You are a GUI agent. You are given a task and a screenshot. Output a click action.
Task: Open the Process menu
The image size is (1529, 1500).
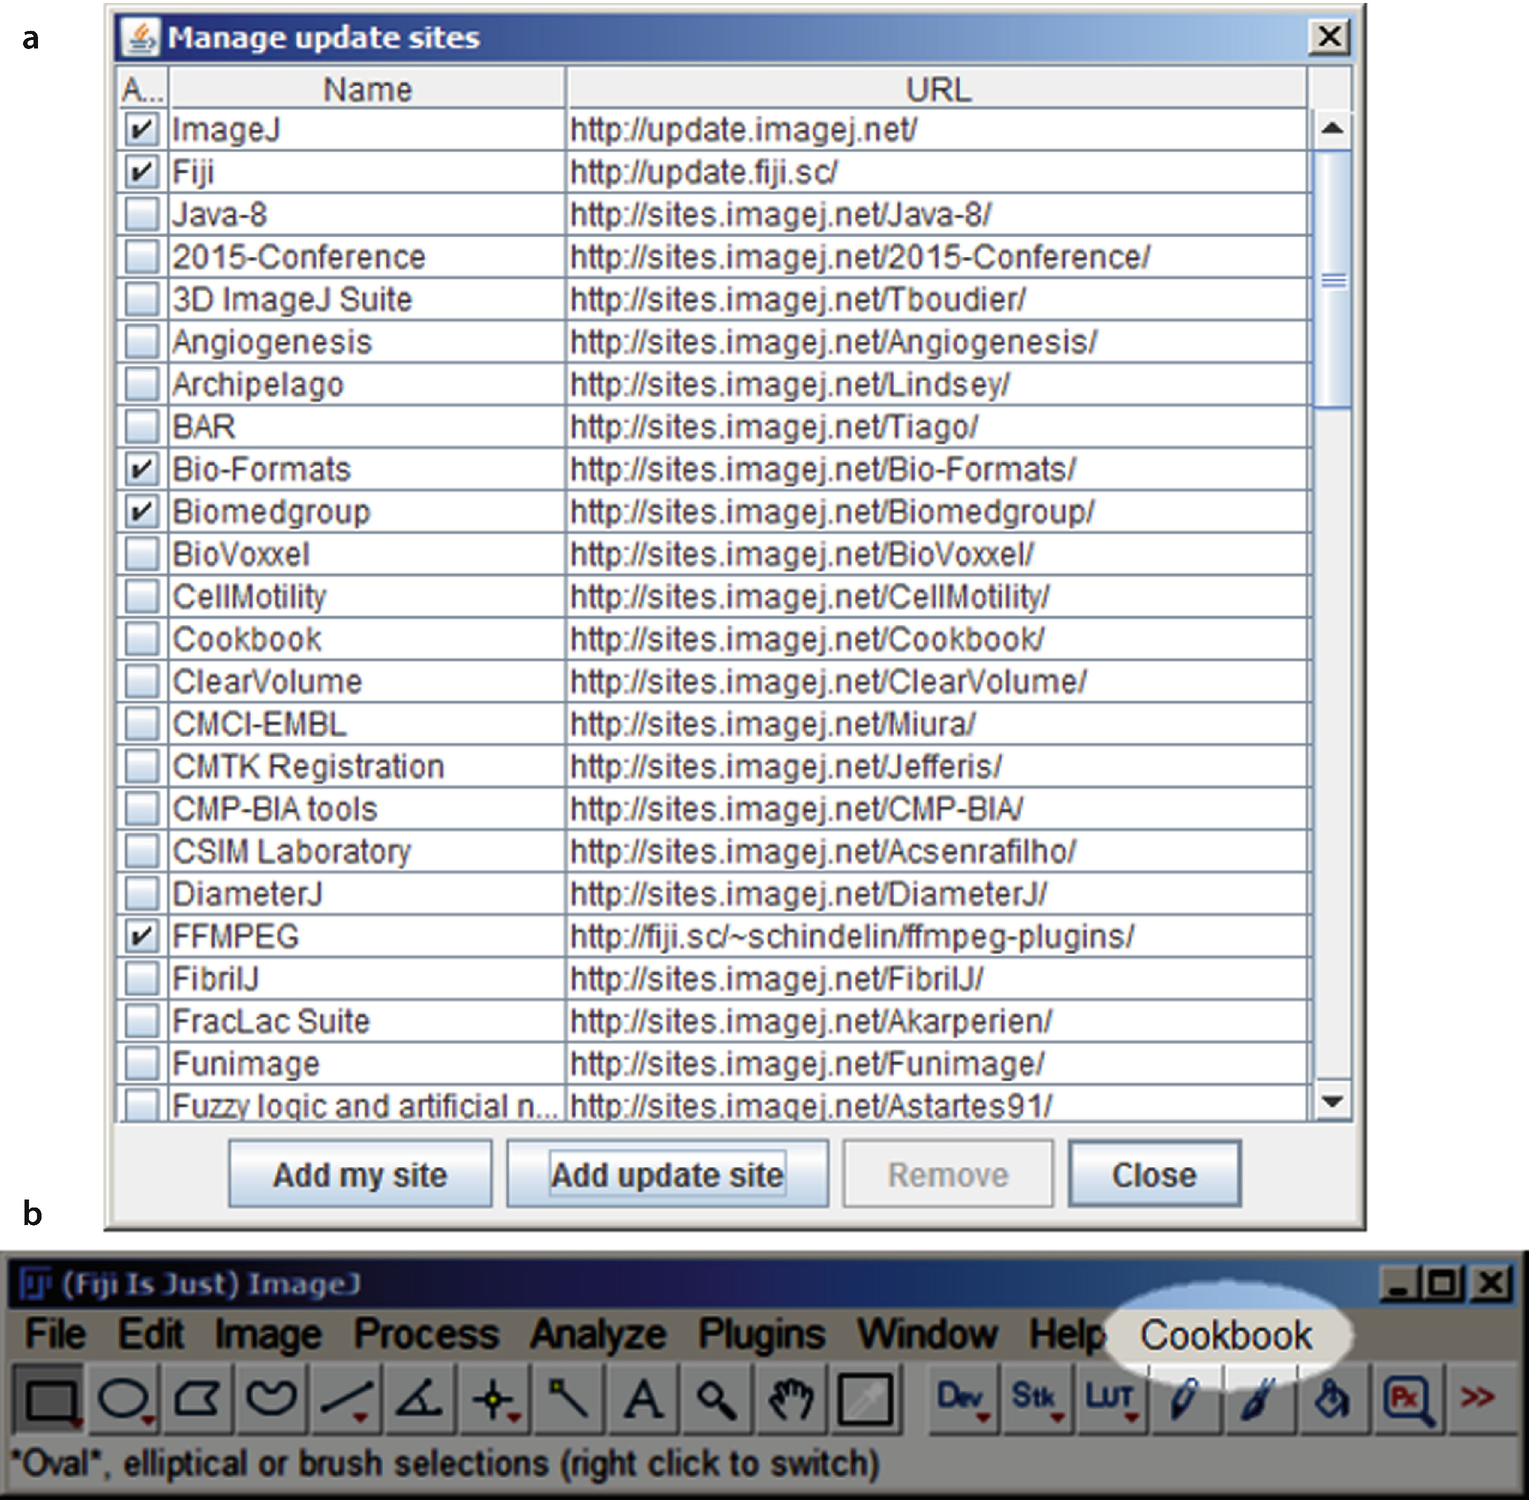[x=427, y=1334]
